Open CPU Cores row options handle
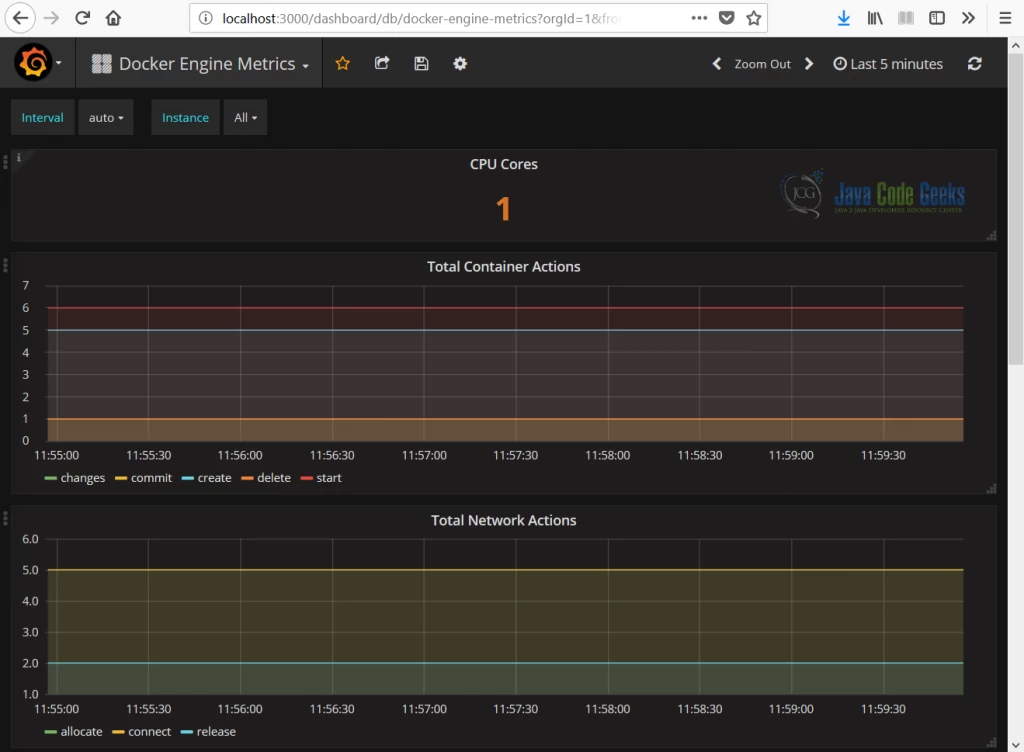Viewport: 1024px width, 752px height. pyautogui.click(x=5, y=161)
